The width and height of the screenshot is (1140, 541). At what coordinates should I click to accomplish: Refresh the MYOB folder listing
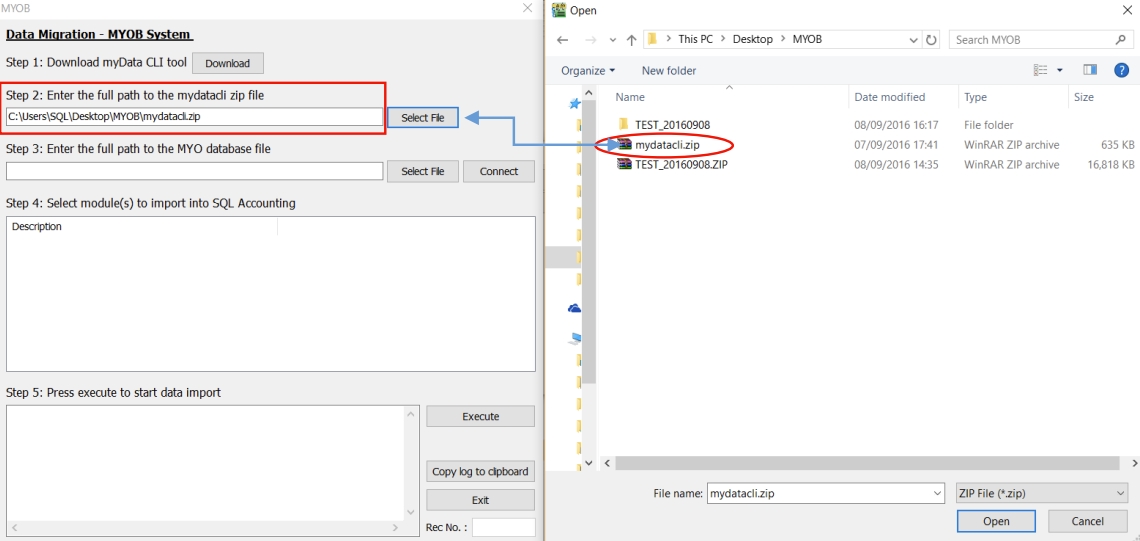pos(932,40)
